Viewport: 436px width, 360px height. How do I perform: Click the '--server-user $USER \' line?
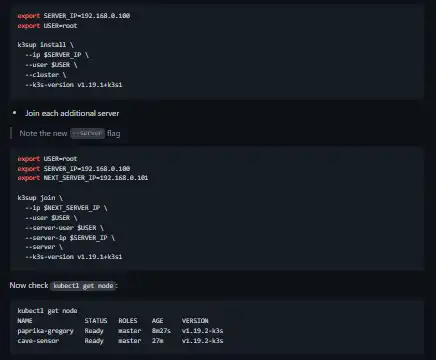point(64,228)
